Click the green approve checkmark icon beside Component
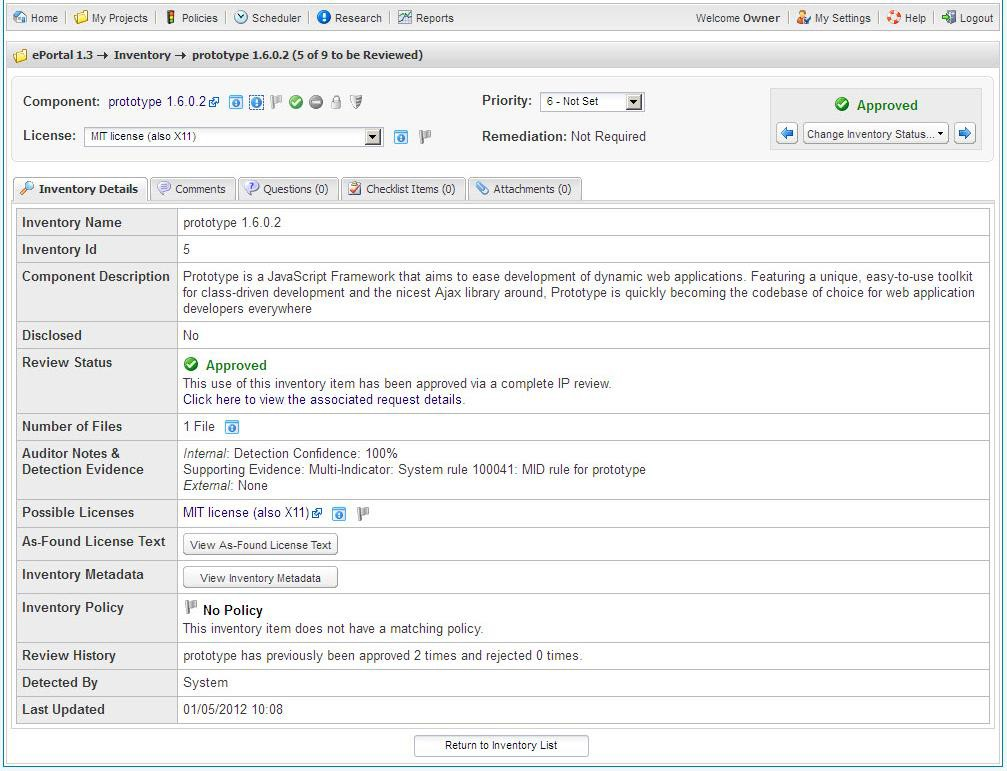The width and height of the screenshot is (1007, 771). 296,102
